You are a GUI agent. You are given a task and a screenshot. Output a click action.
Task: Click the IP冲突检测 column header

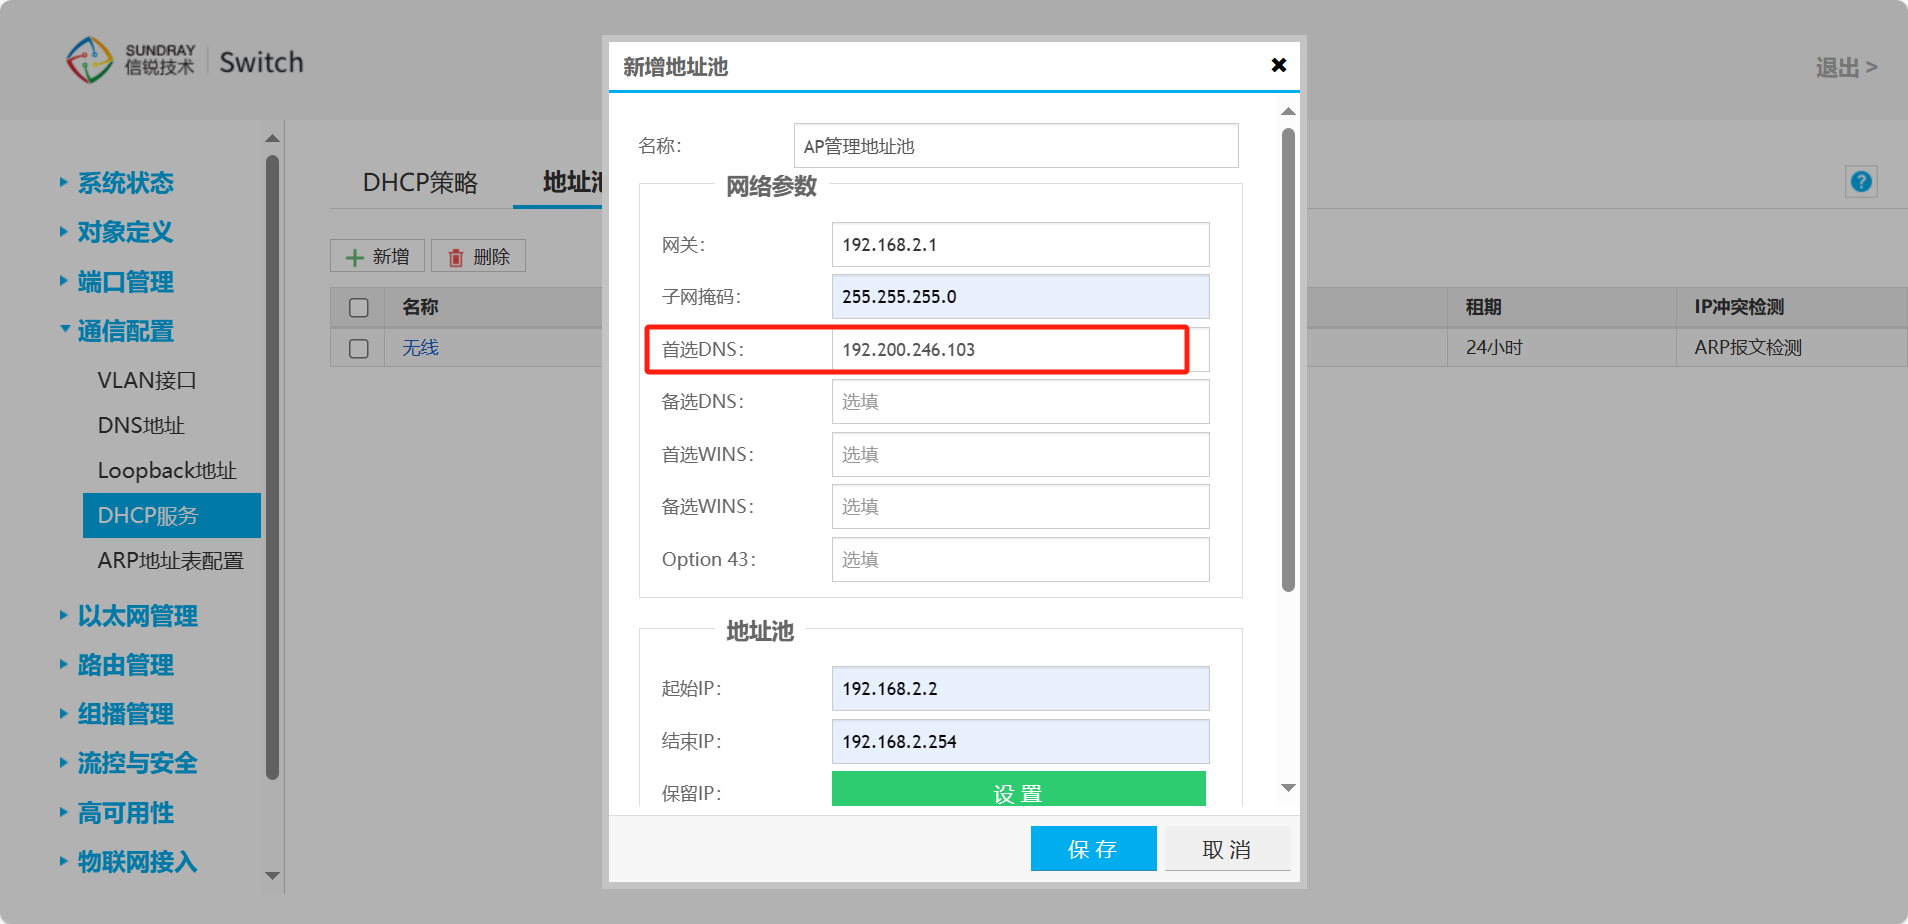click(1739, 307)
